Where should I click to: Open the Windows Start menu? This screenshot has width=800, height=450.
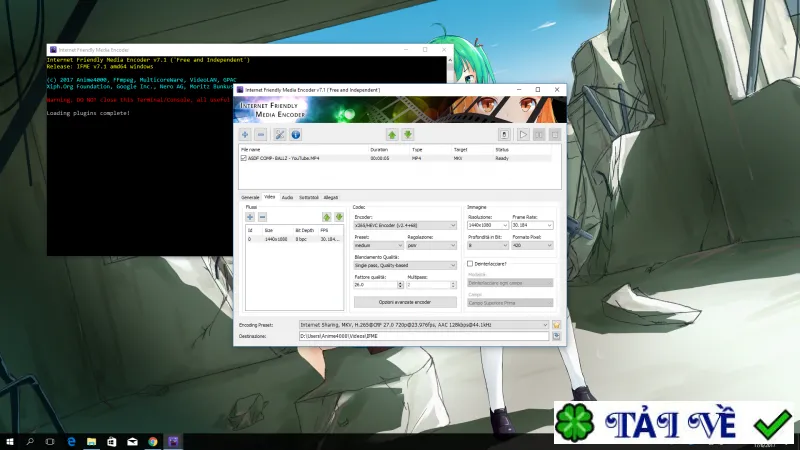tap(10, 441)
